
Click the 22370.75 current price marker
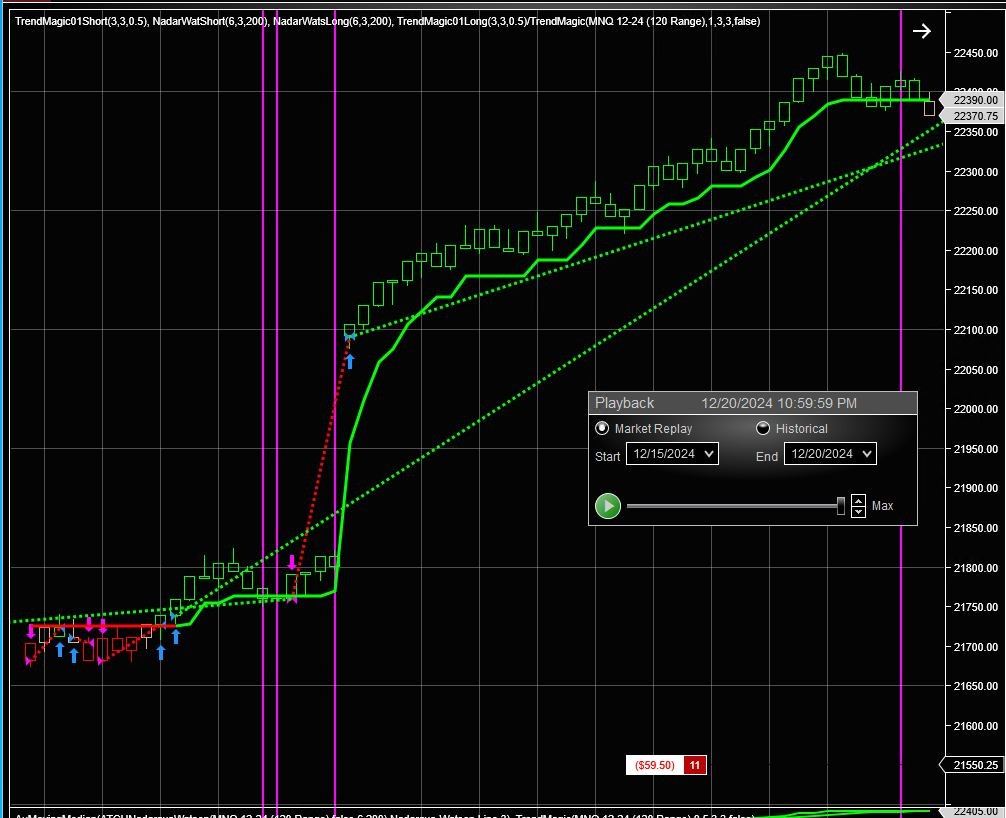971,115
